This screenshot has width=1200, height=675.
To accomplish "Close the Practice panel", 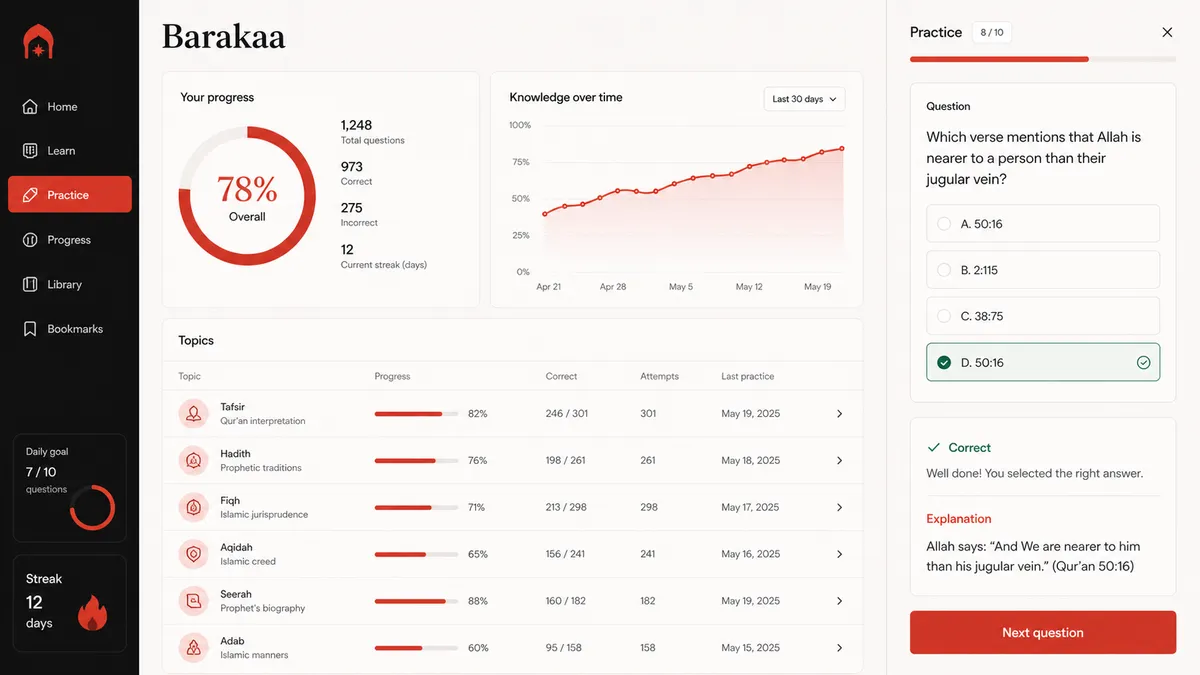I will (1167, 33).
